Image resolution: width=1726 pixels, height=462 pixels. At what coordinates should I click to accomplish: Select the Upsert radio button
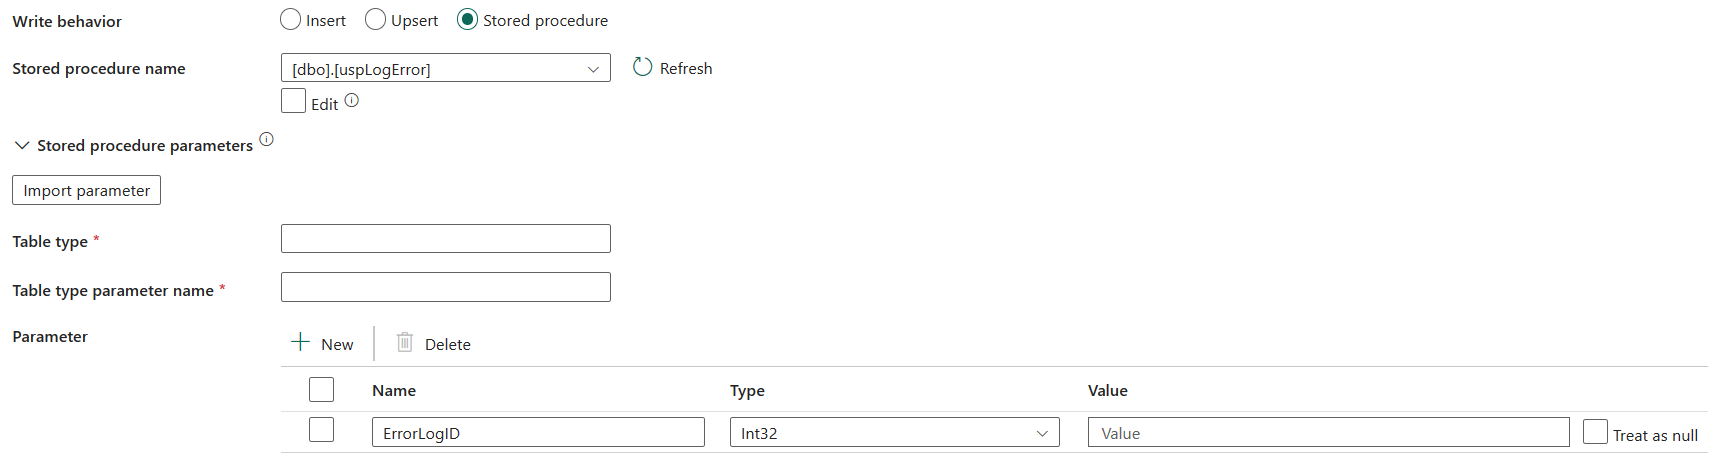pyautogui.click(x=376, y=20)
